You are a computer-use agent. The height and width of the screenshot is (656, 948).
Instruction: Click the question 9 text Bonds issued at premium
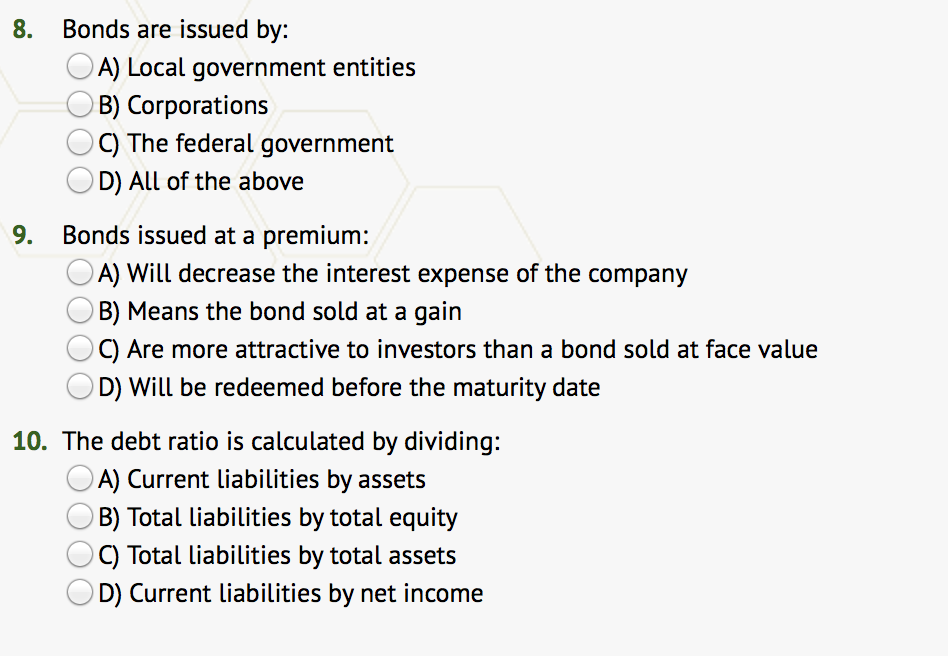click(215, 236)
